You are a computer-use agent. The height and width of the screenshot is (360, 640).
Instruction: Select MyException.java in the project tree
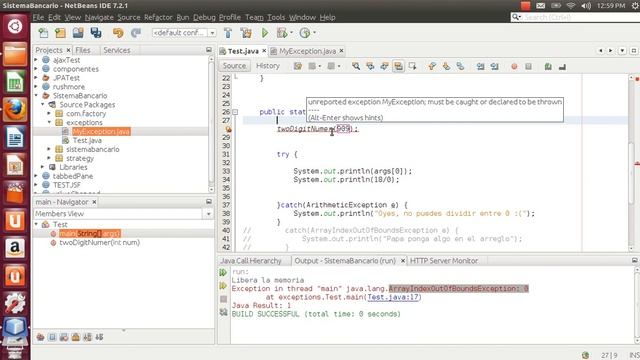(x=101, y=131)
